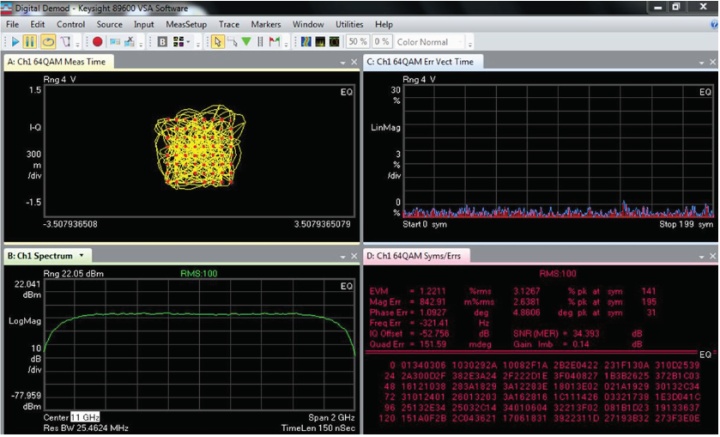720x437 pixels.
Task: Click the Rng 22.05 dBm label in Spectrum
Action: click(x=73, y=274)
